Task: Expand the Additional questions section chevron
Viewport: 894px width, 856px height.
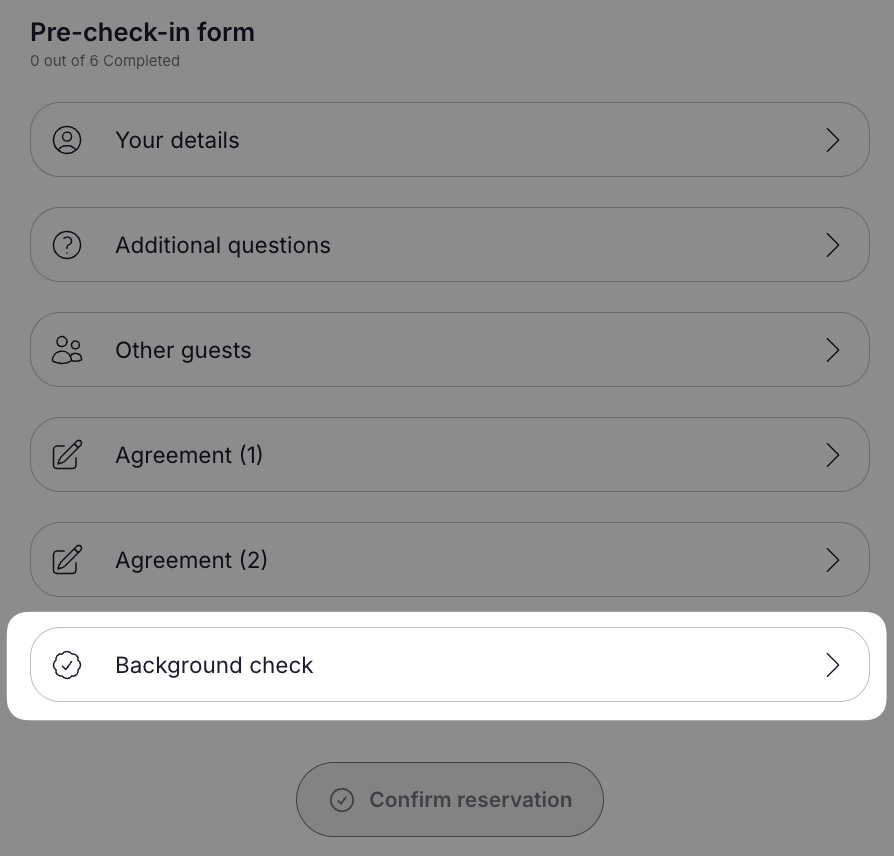Action: coord(833,245)
